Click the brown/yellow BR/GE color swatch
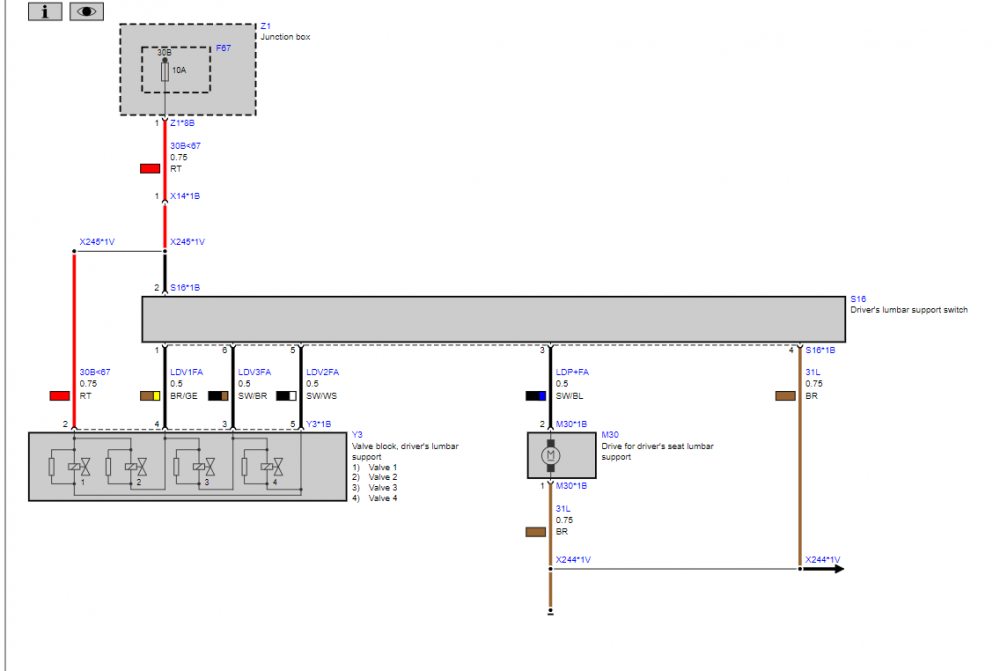The height and width of the screenshot is (671, 1000). coord(150,396)
